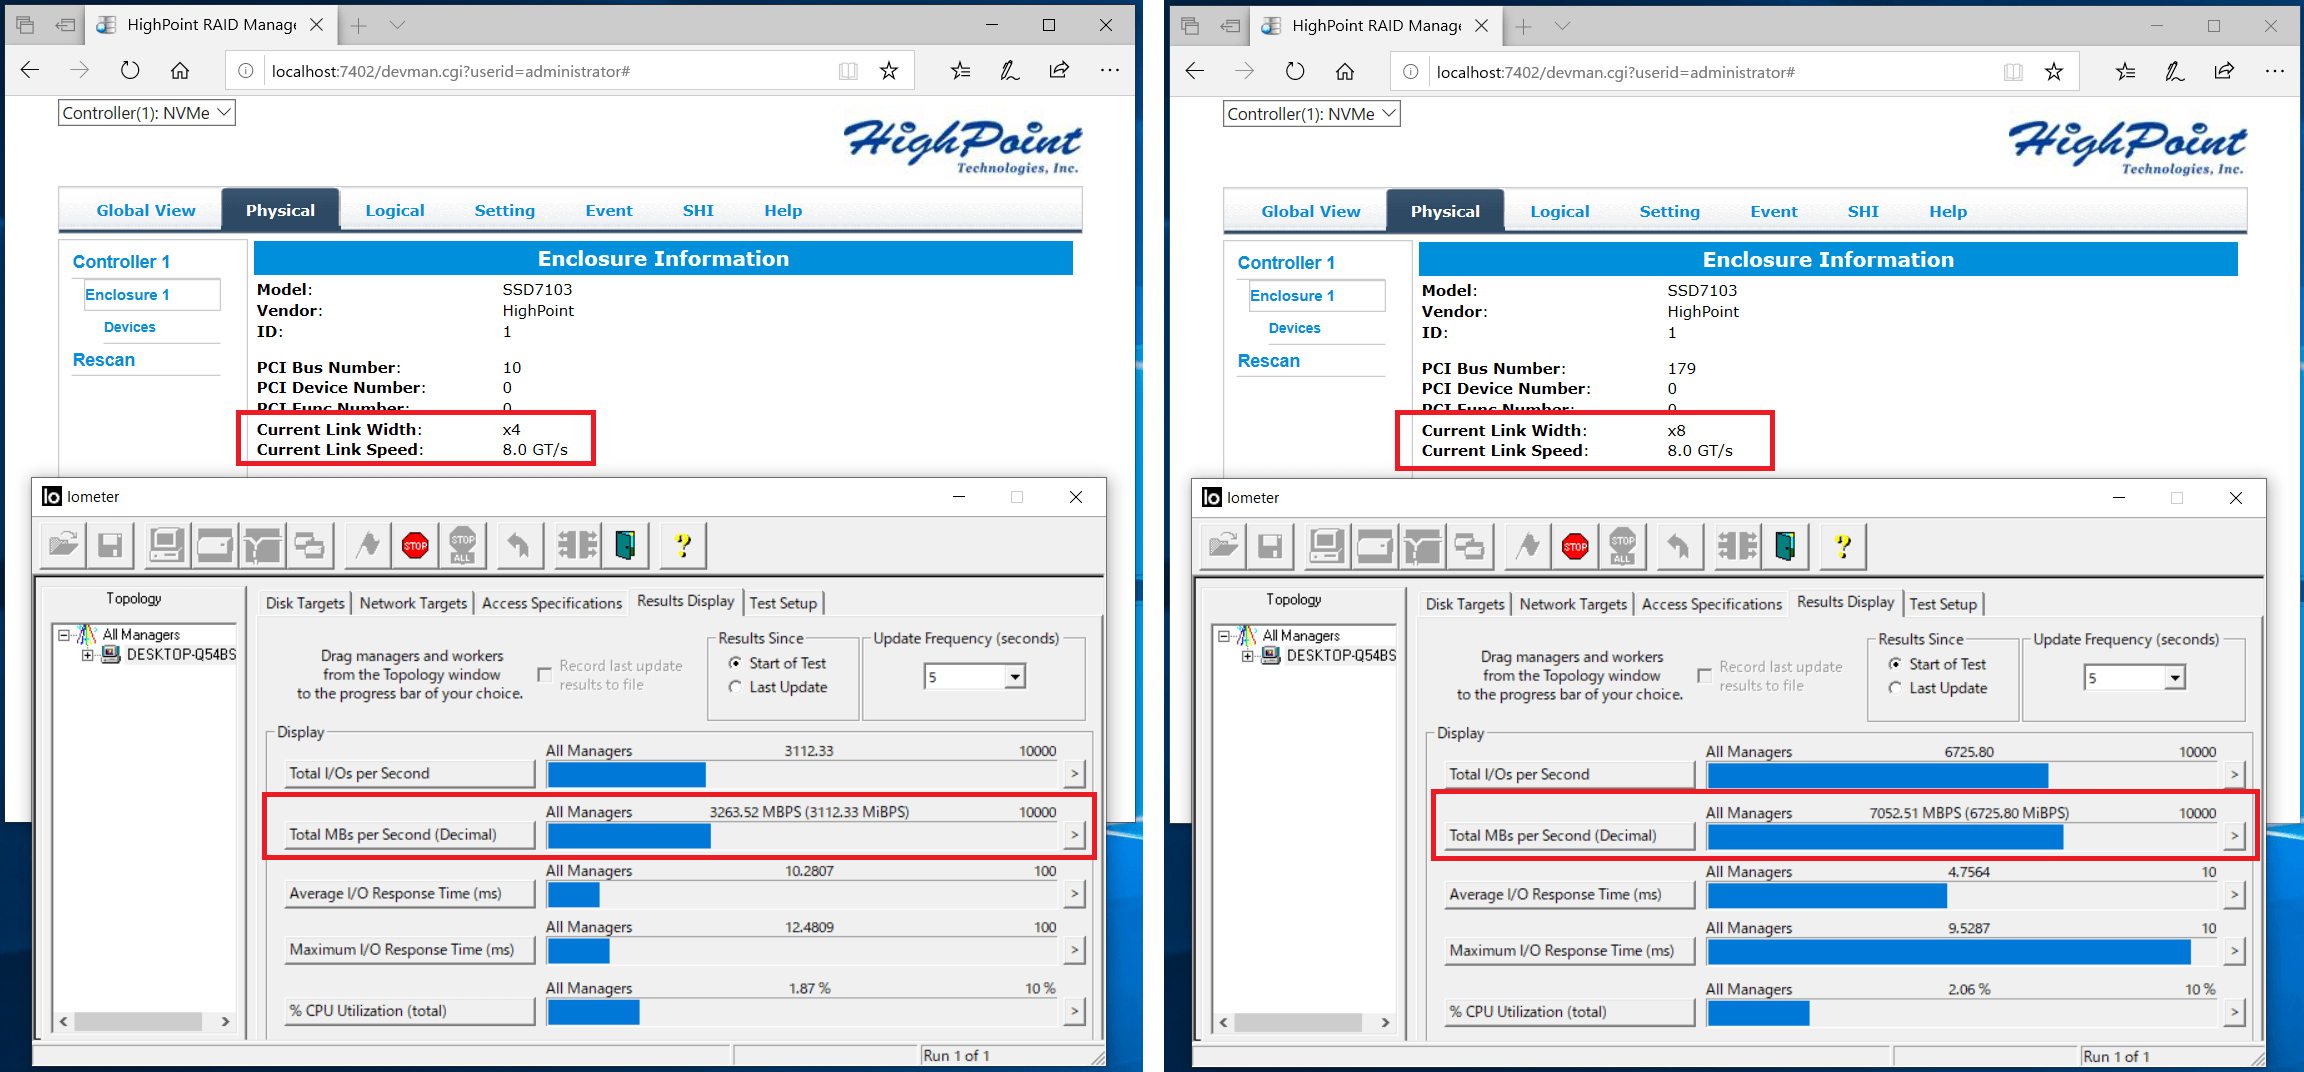2304x1072 pixels.
Task: Check Record last update results in 3263.52 MBPS Iometer
Action: point(545,675)
